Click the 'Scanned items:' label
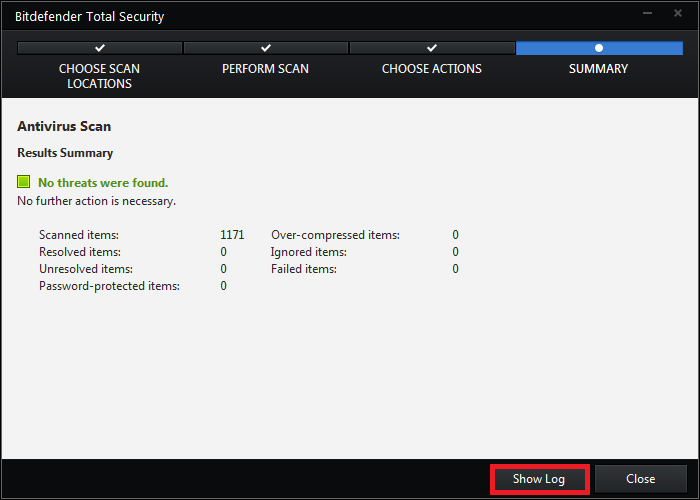 click(x=79, y=235)
